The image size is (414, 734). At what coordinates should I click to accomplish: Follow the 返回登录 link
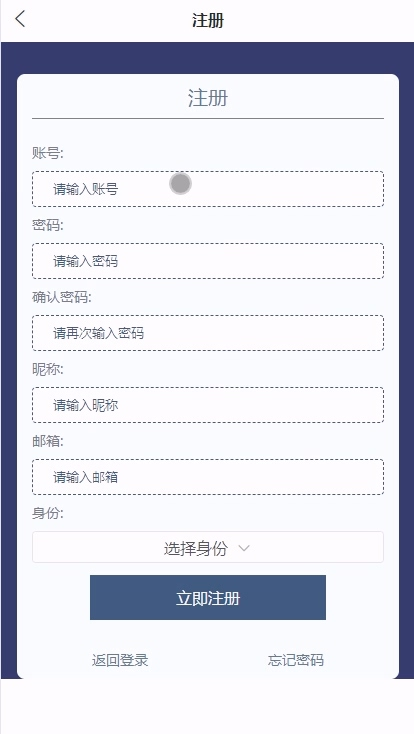coord(120,660)
